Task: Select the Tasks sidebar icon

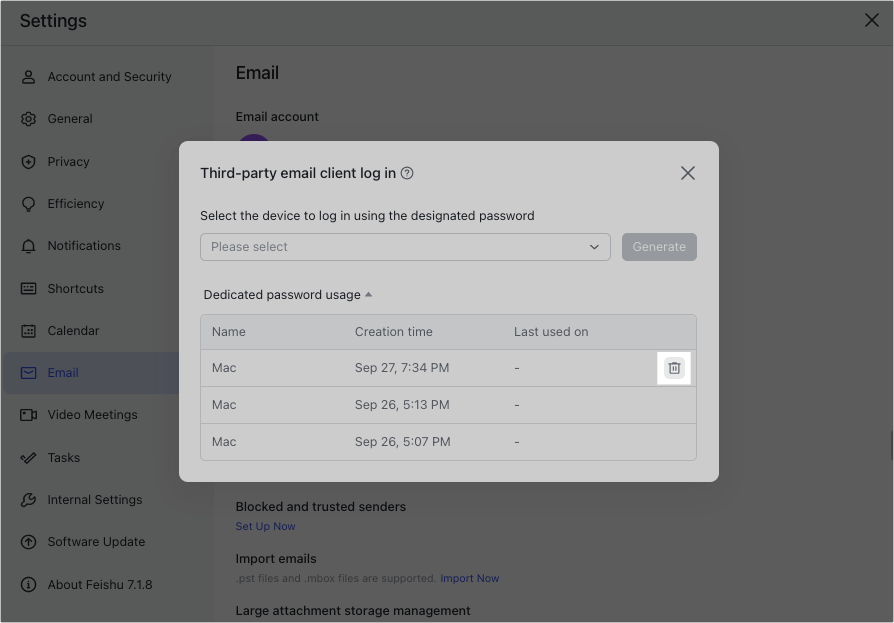Action: (x=29, y=457)
